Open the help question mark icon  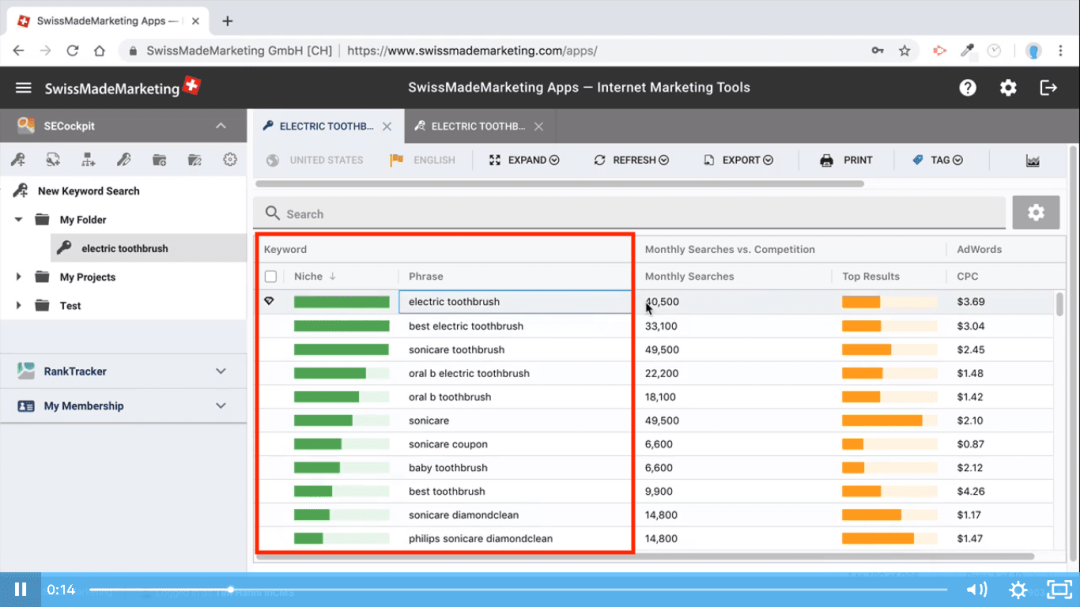(x=968, y=88)
